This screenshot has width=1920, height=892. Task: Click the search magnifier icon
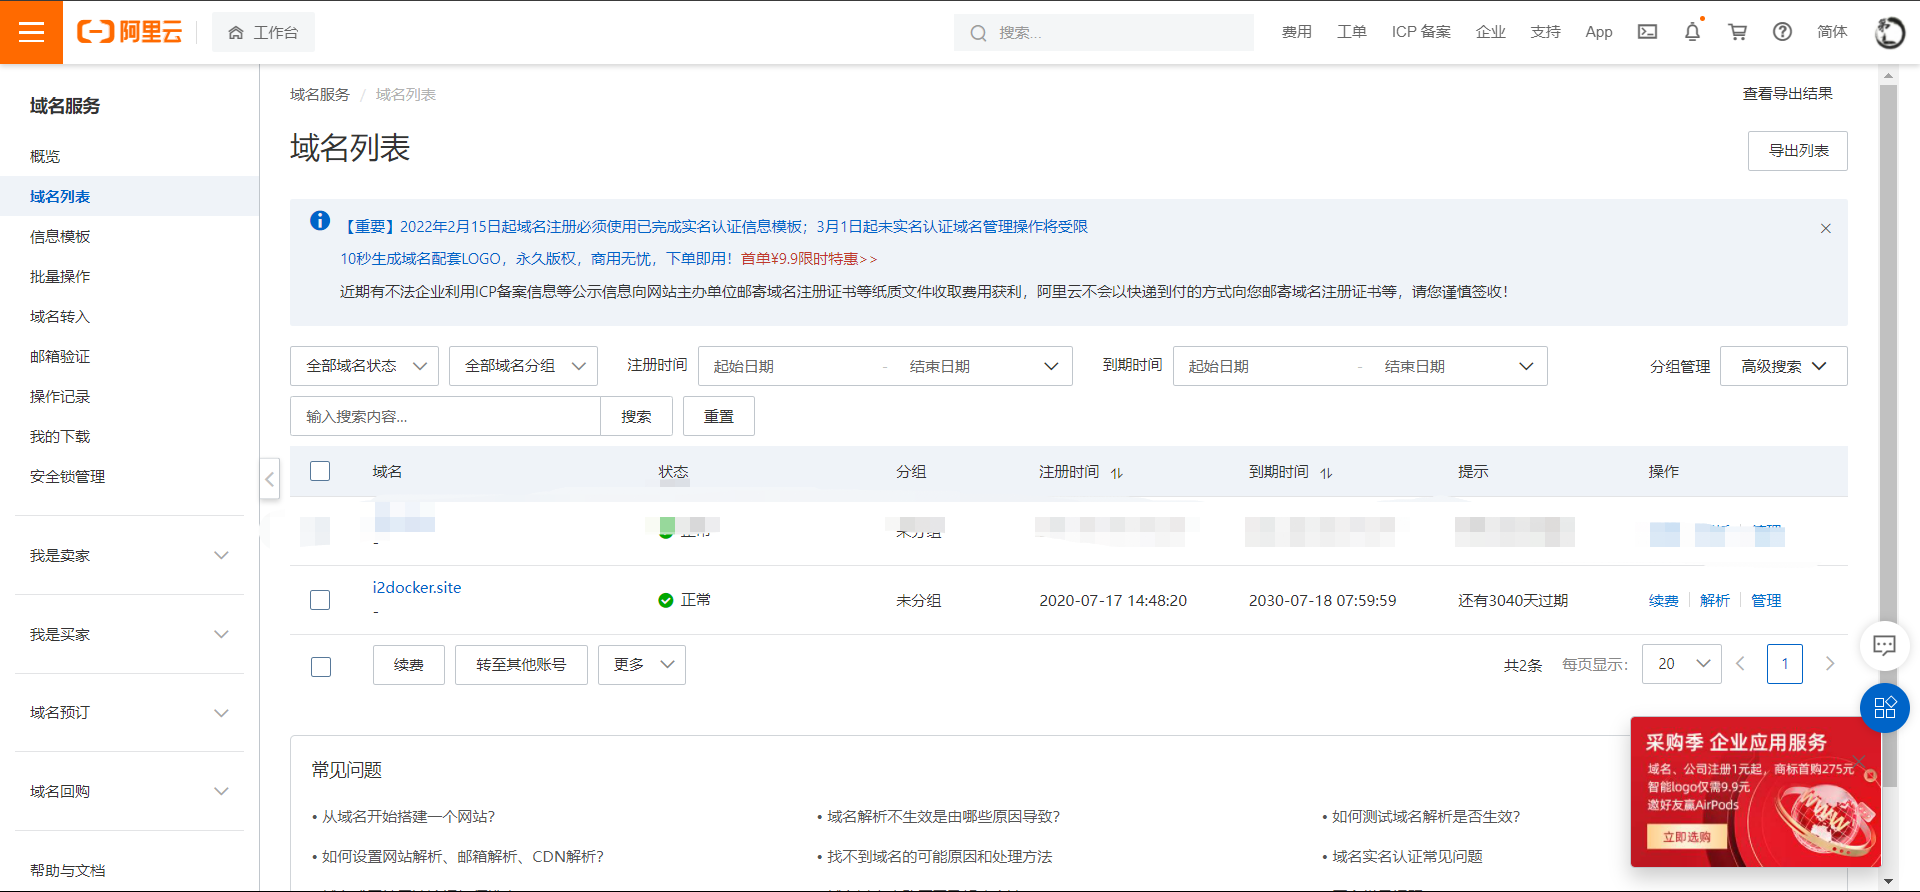click(978, 33)
